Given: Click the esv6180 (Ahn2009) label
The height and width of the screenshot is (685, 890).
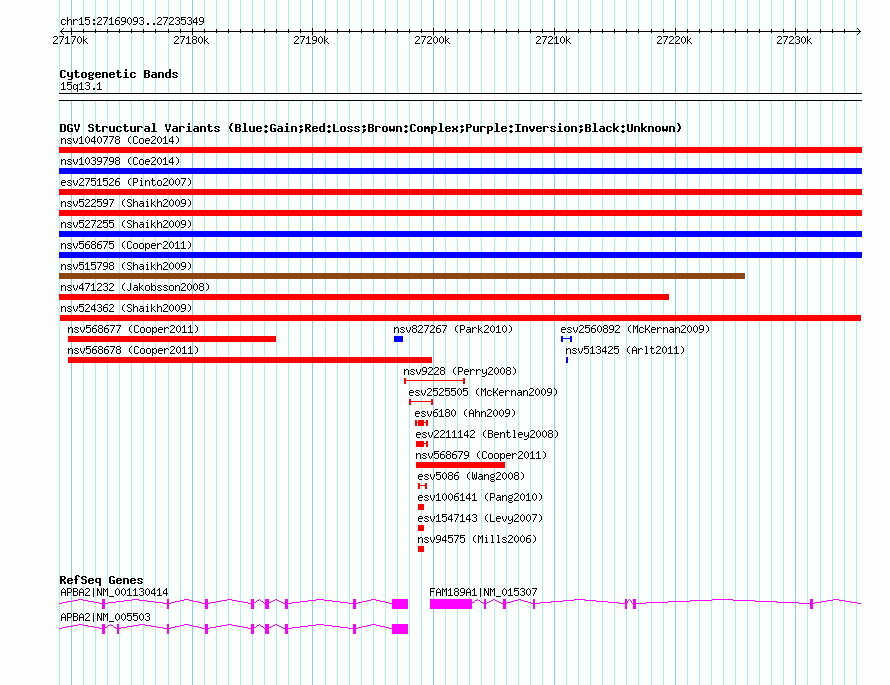Looking at the screenshot, I should pyautogui.click(x=465, y=413).
